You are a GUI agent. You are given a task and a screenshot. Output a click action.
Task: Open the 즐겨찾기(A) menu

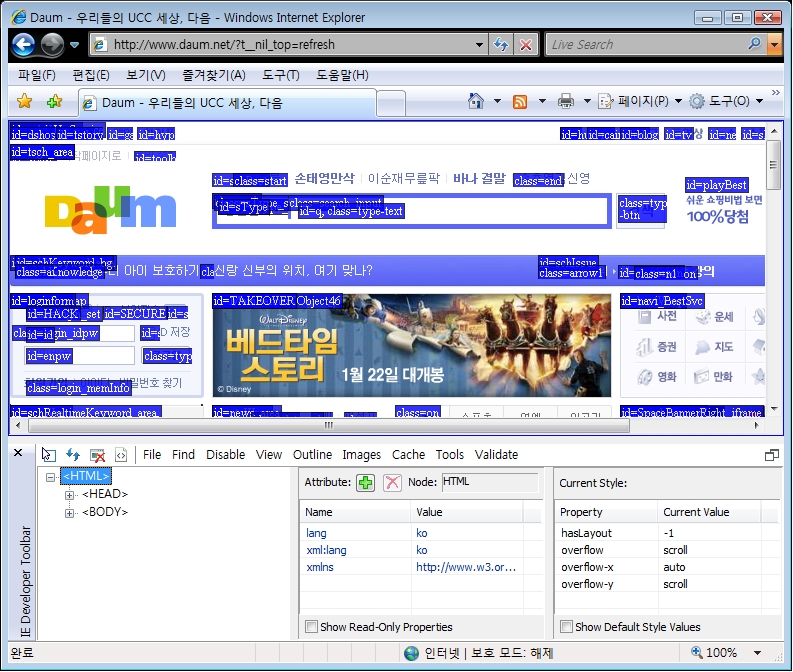point(214,75)
